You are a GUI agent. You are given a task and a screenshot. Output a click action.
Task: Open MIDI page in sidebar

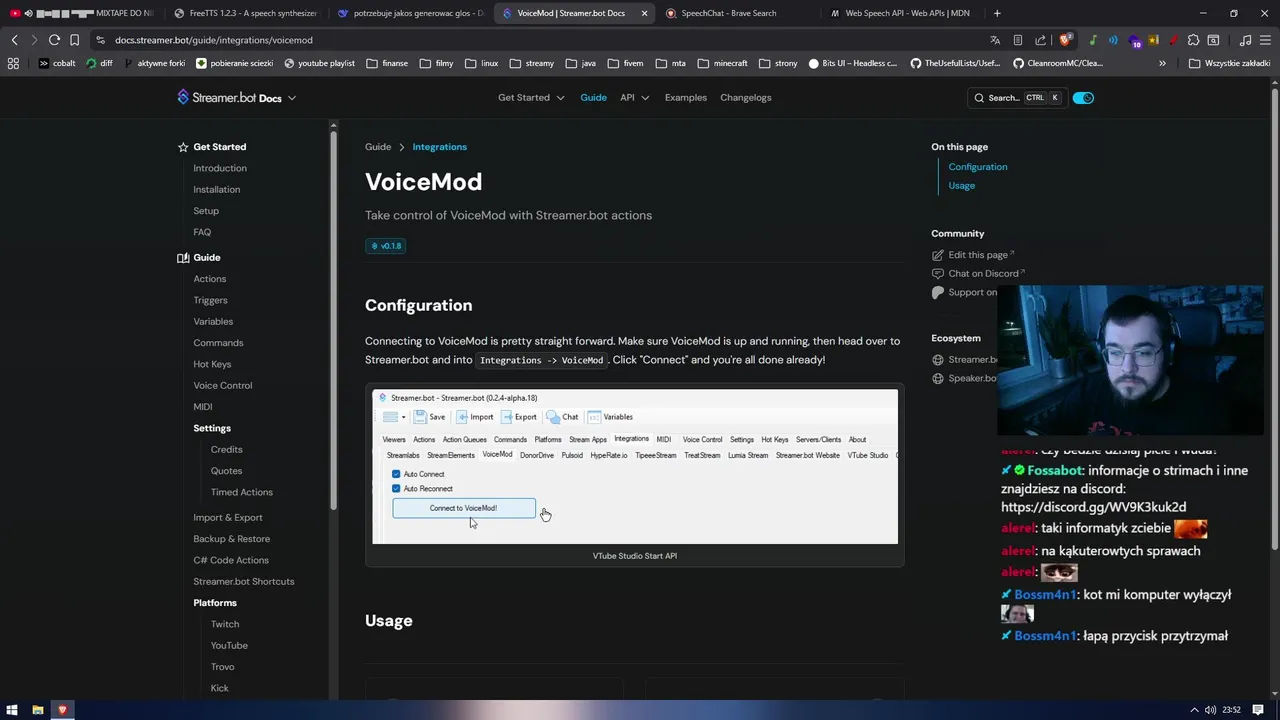(x=203, y=407)
